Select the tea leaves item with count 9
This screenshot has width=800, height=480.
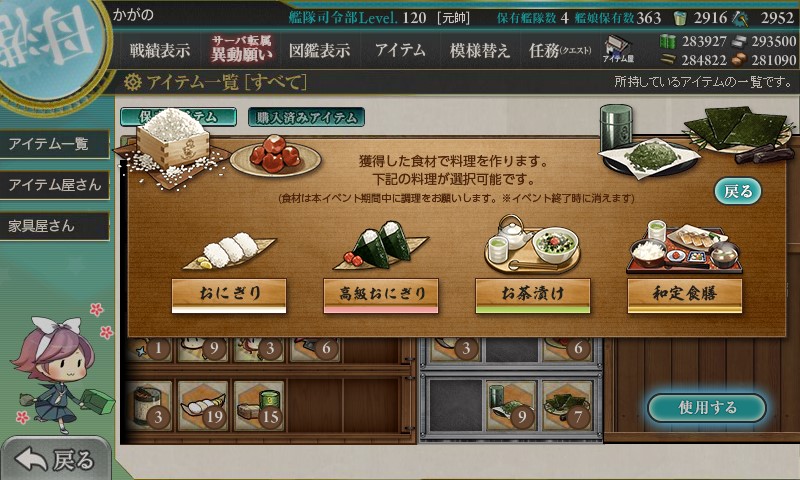pos(511,407)
